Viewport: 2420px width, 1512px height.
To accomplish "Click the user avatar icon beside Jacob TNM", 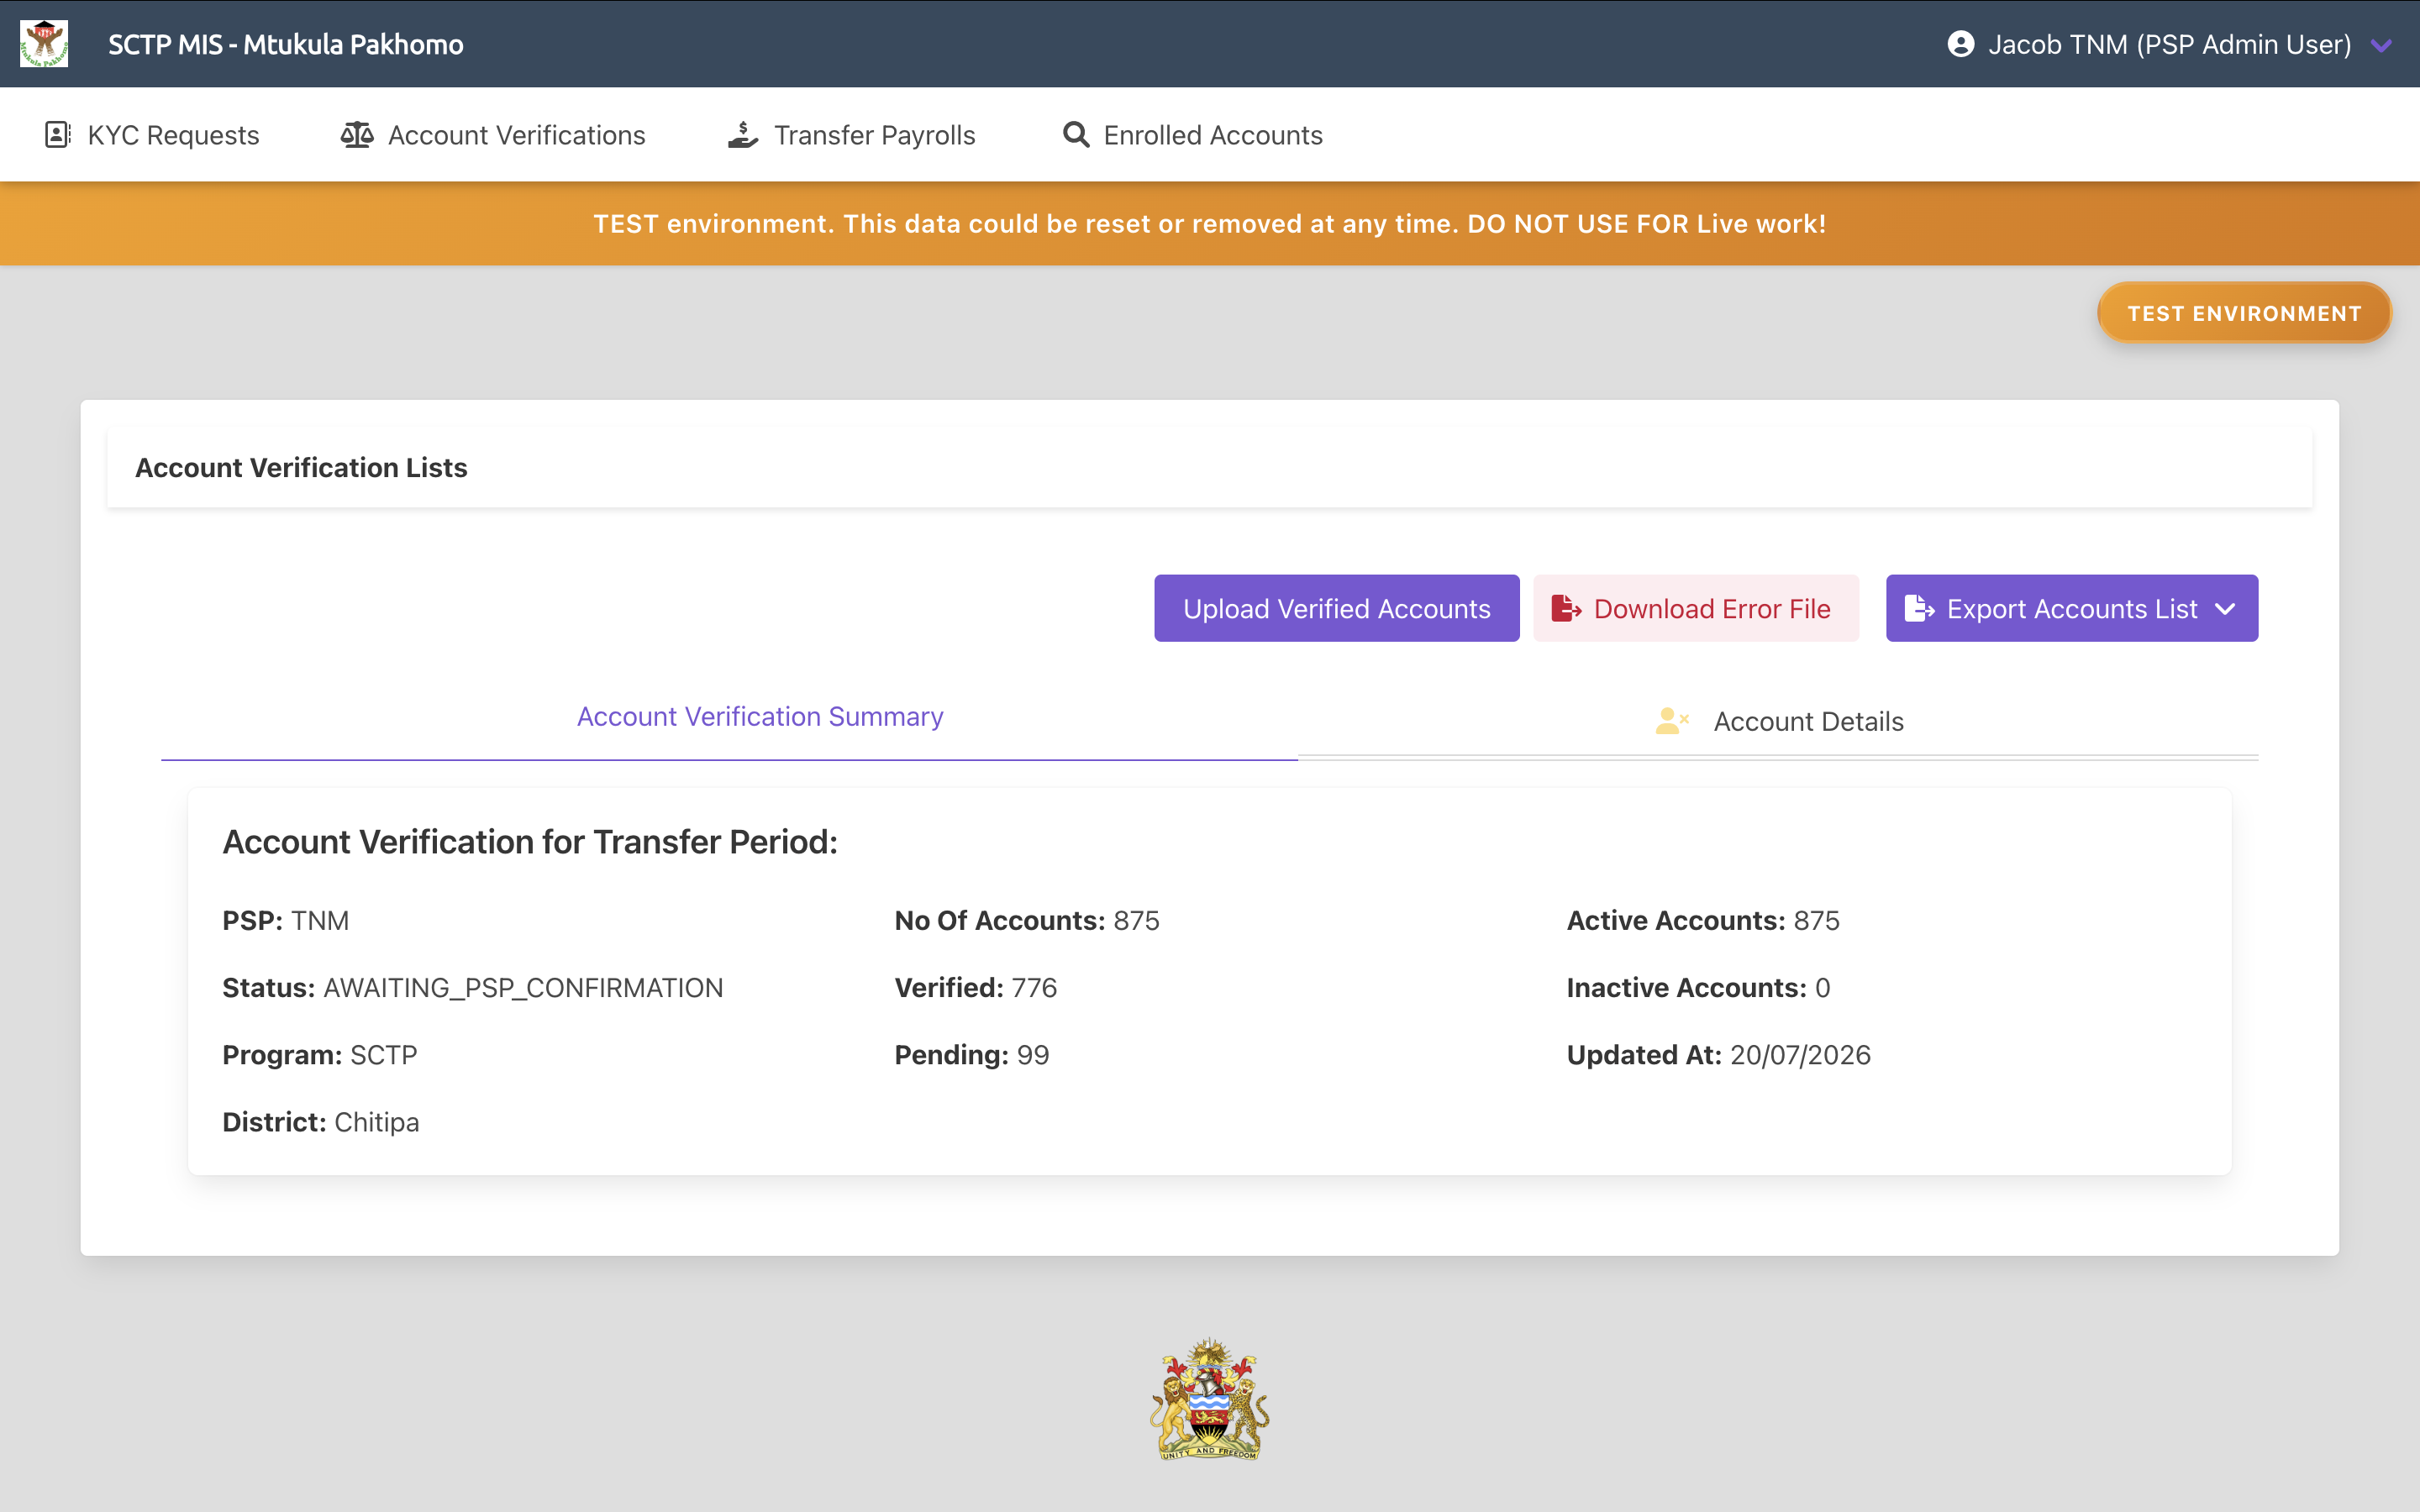I will point(1961,44).
